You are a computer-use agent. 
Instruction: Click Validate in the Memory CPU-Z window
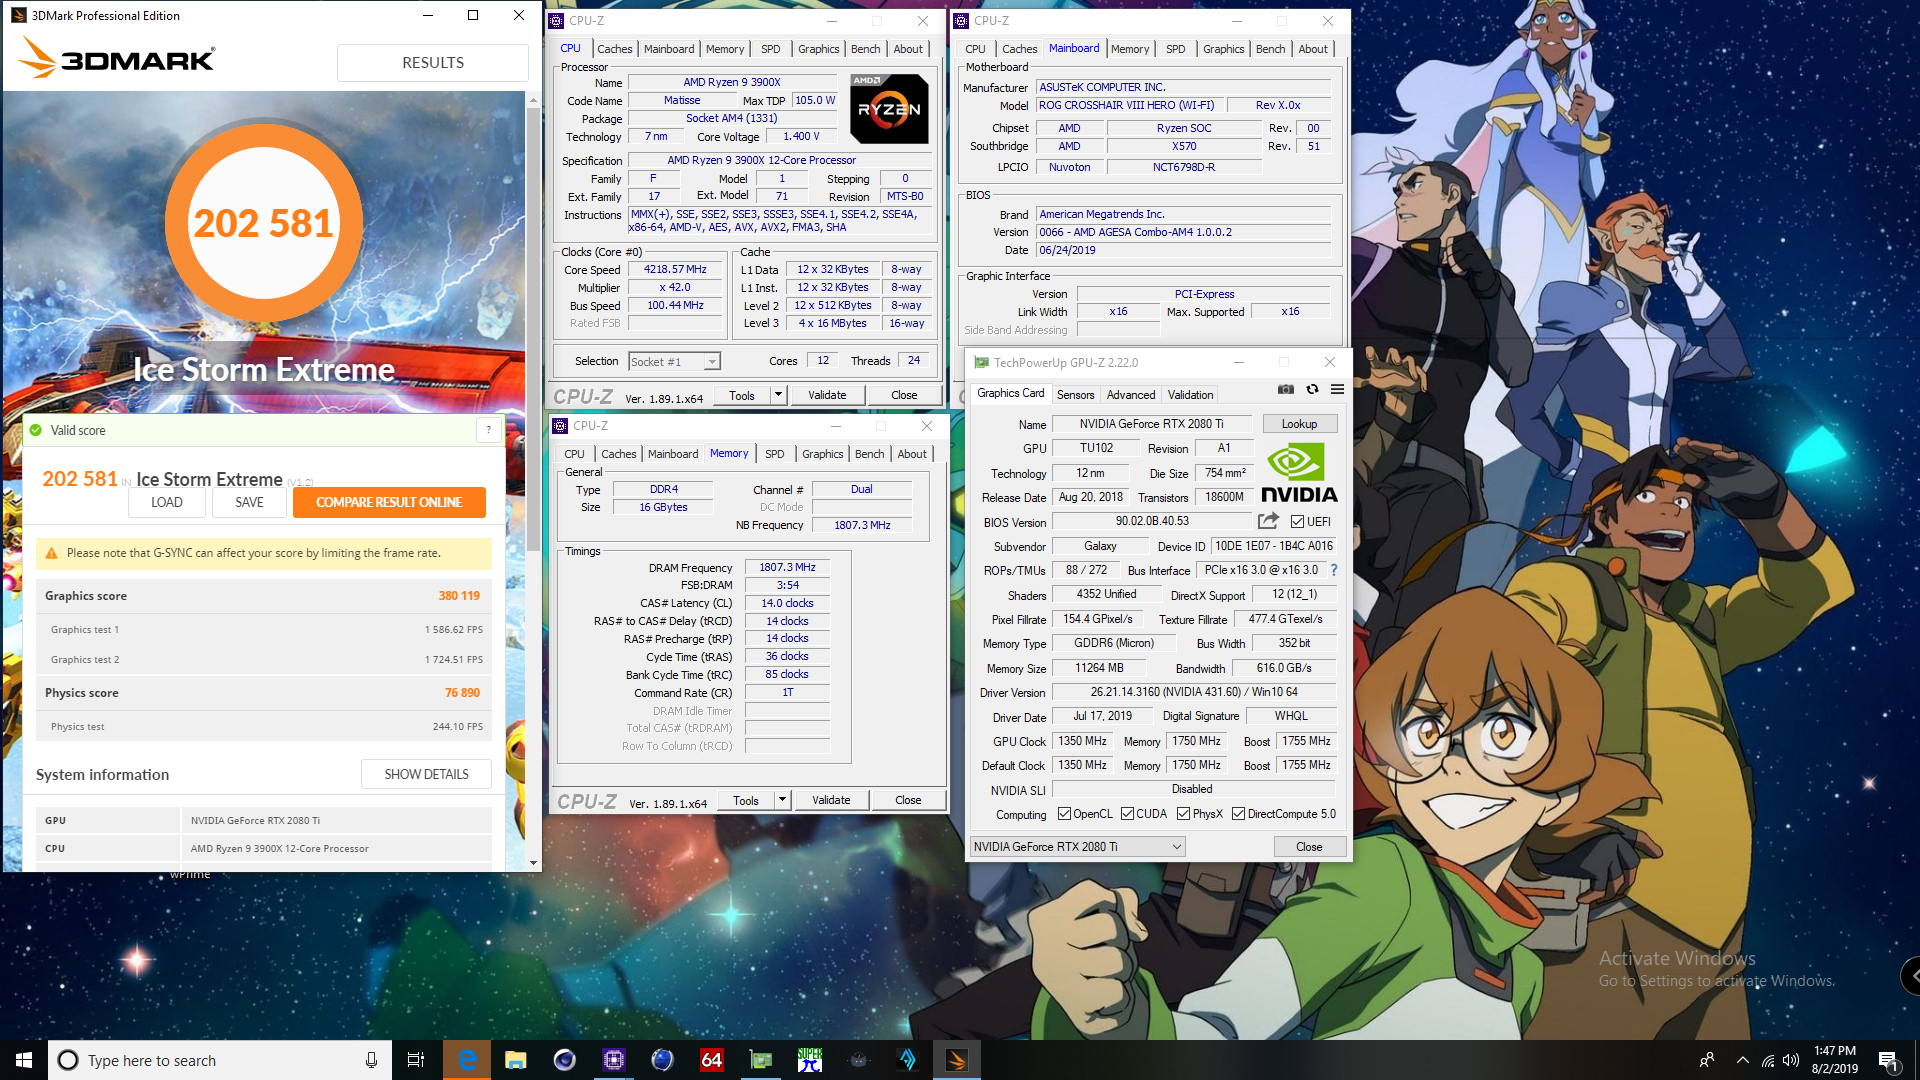(x=831, y=800)
